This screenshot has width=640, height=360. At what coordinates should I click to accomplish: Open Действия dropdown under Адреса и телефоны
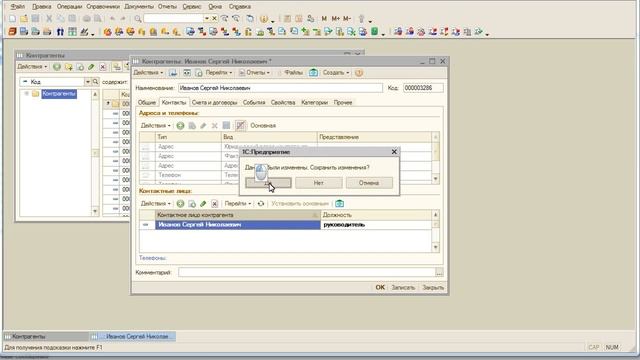[x=156, y=126]
